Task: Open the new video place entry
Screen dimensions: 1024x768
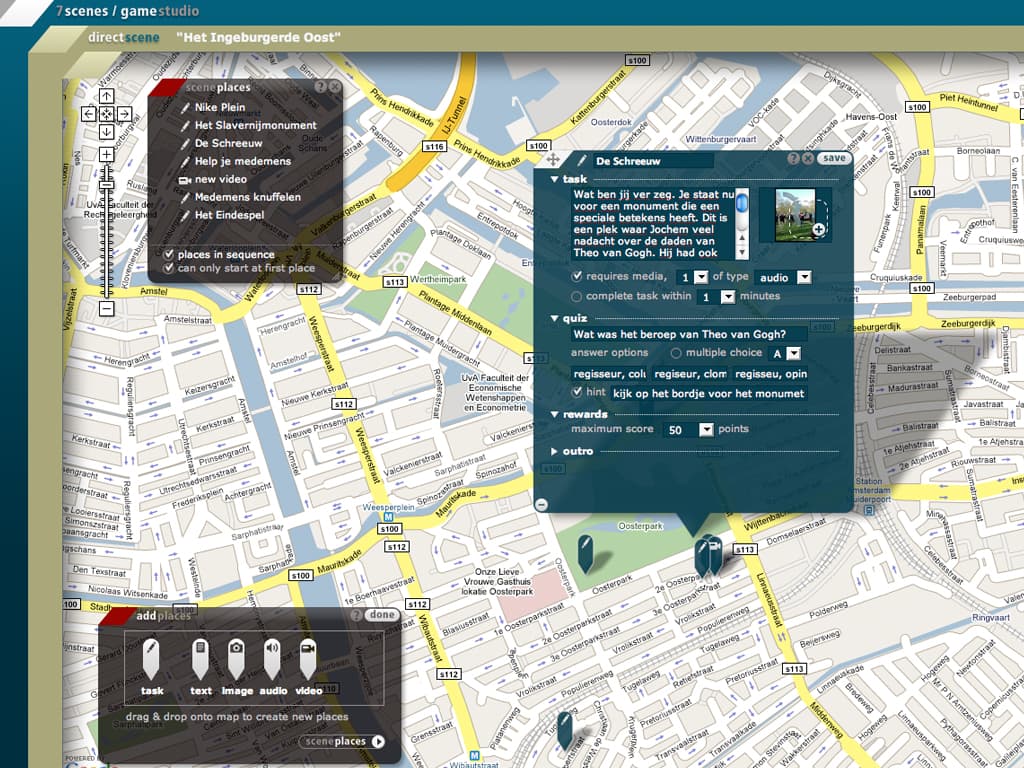Action: click(x=222, y=179)
